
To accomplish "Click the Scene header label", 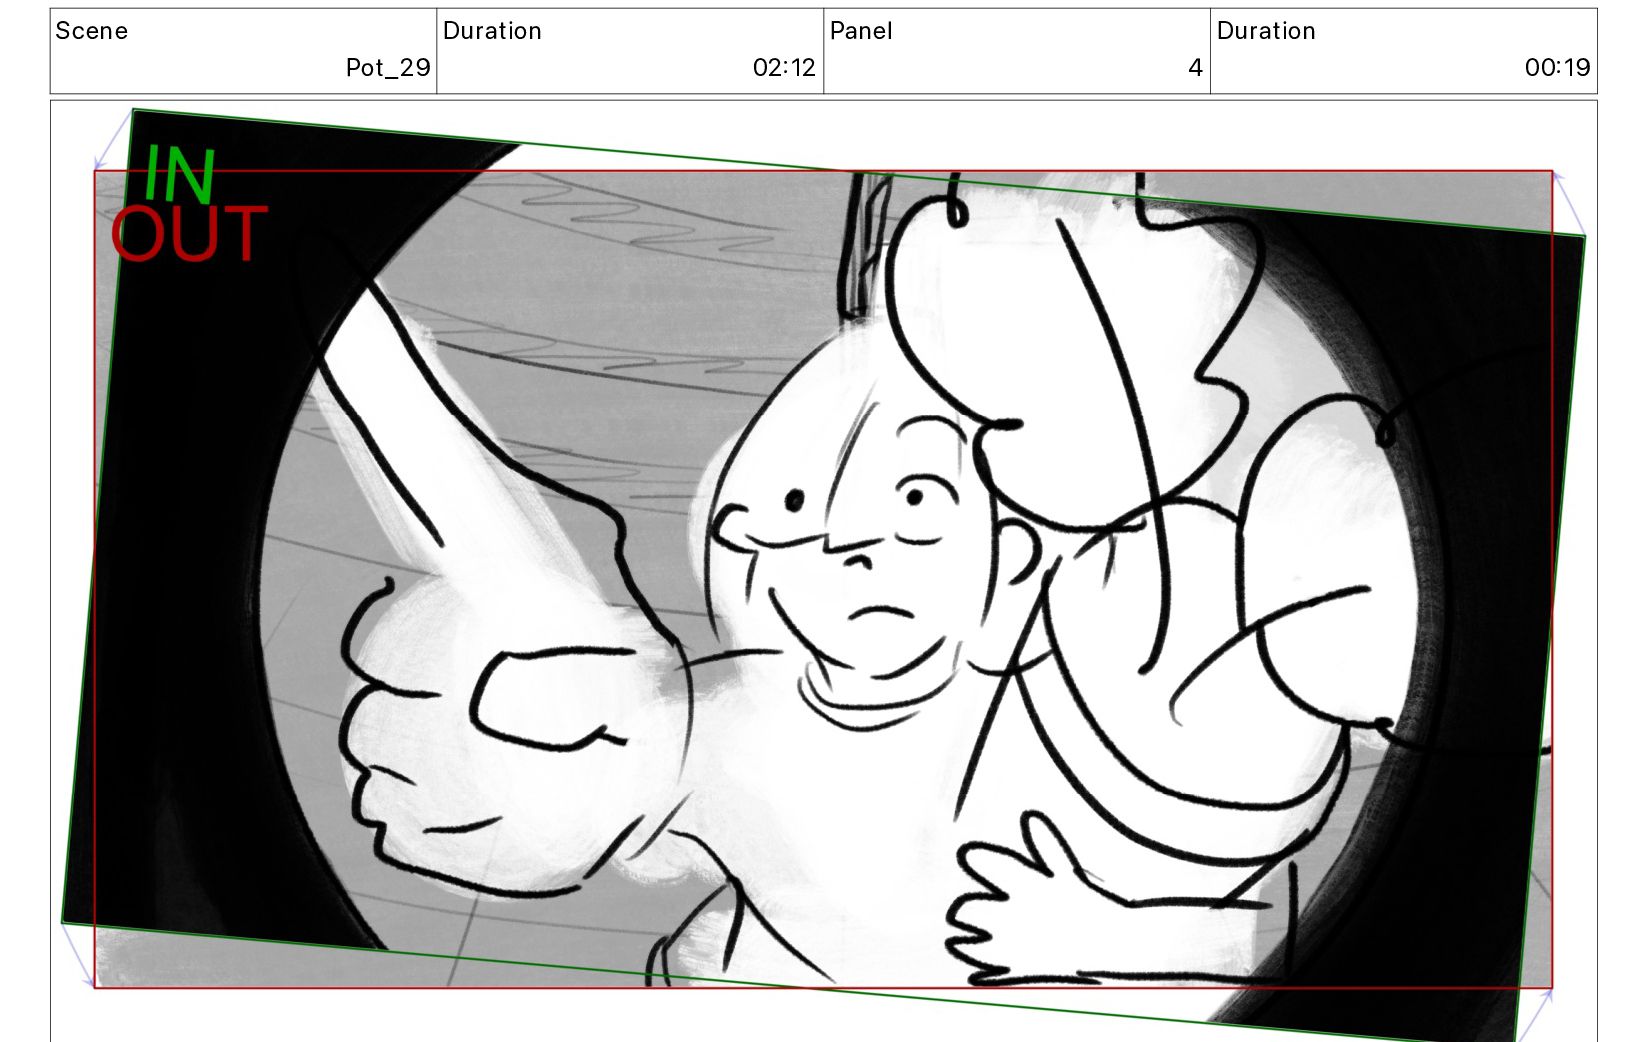I will [x=91, y=31].
